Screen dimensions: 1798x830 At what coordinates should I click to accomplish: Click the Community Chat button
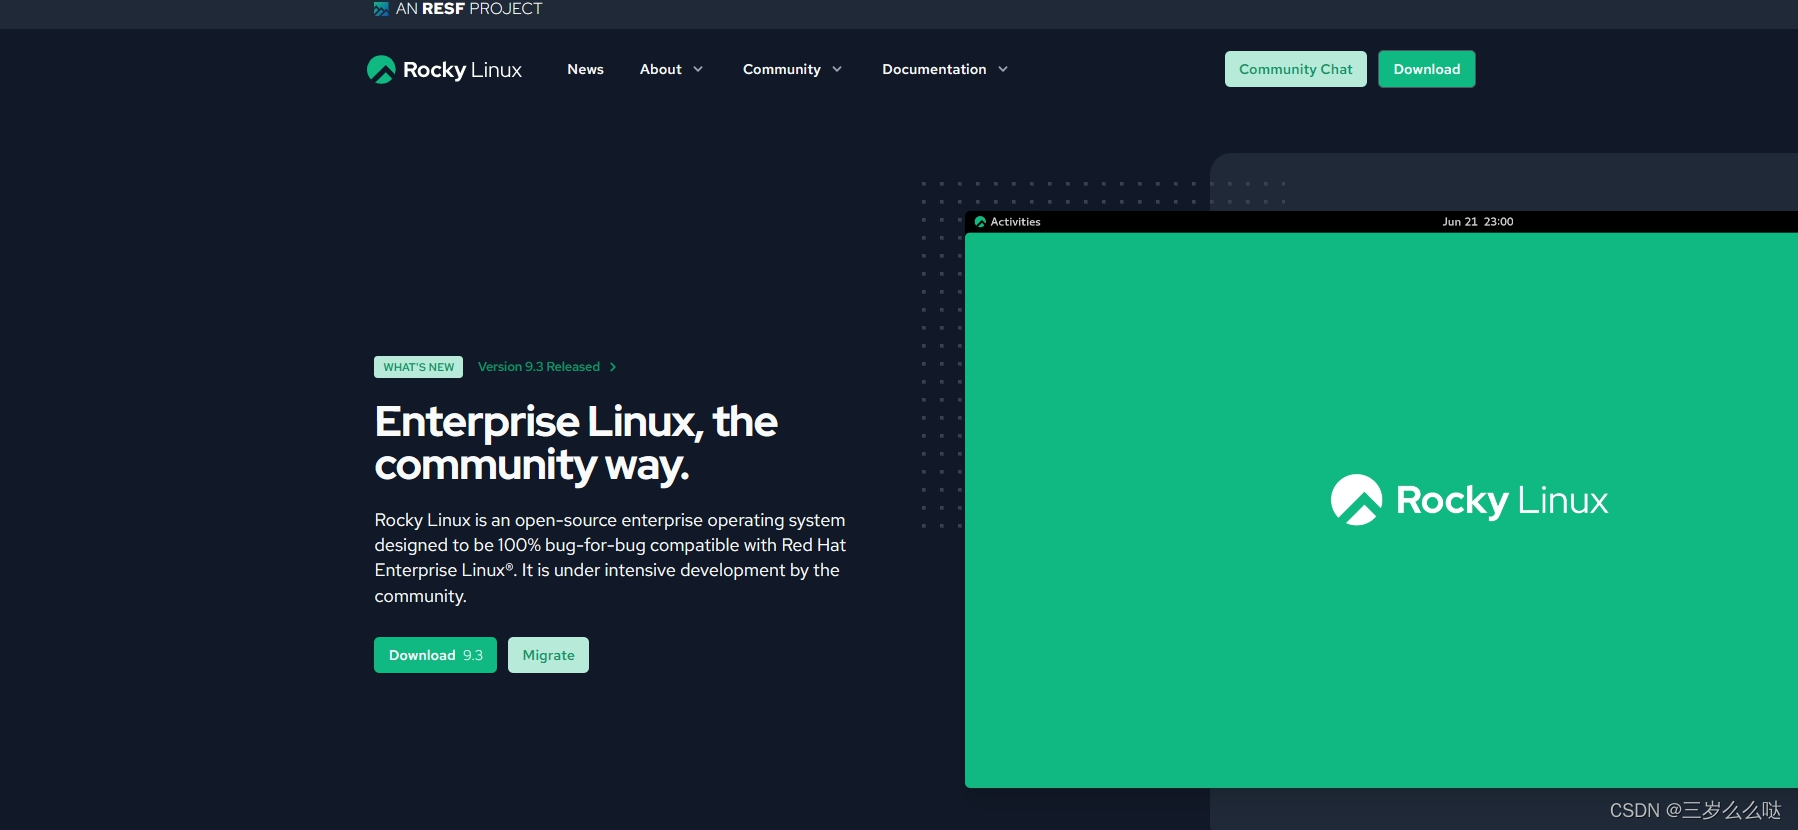1295,69
